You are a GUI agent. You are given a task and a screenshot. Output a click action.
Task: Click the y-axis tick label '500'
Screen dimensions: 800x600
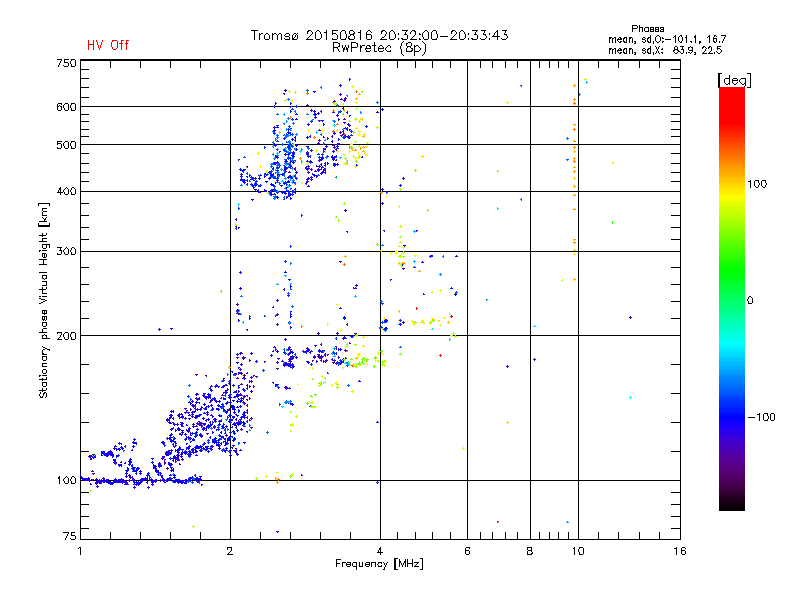pos(66,145)
